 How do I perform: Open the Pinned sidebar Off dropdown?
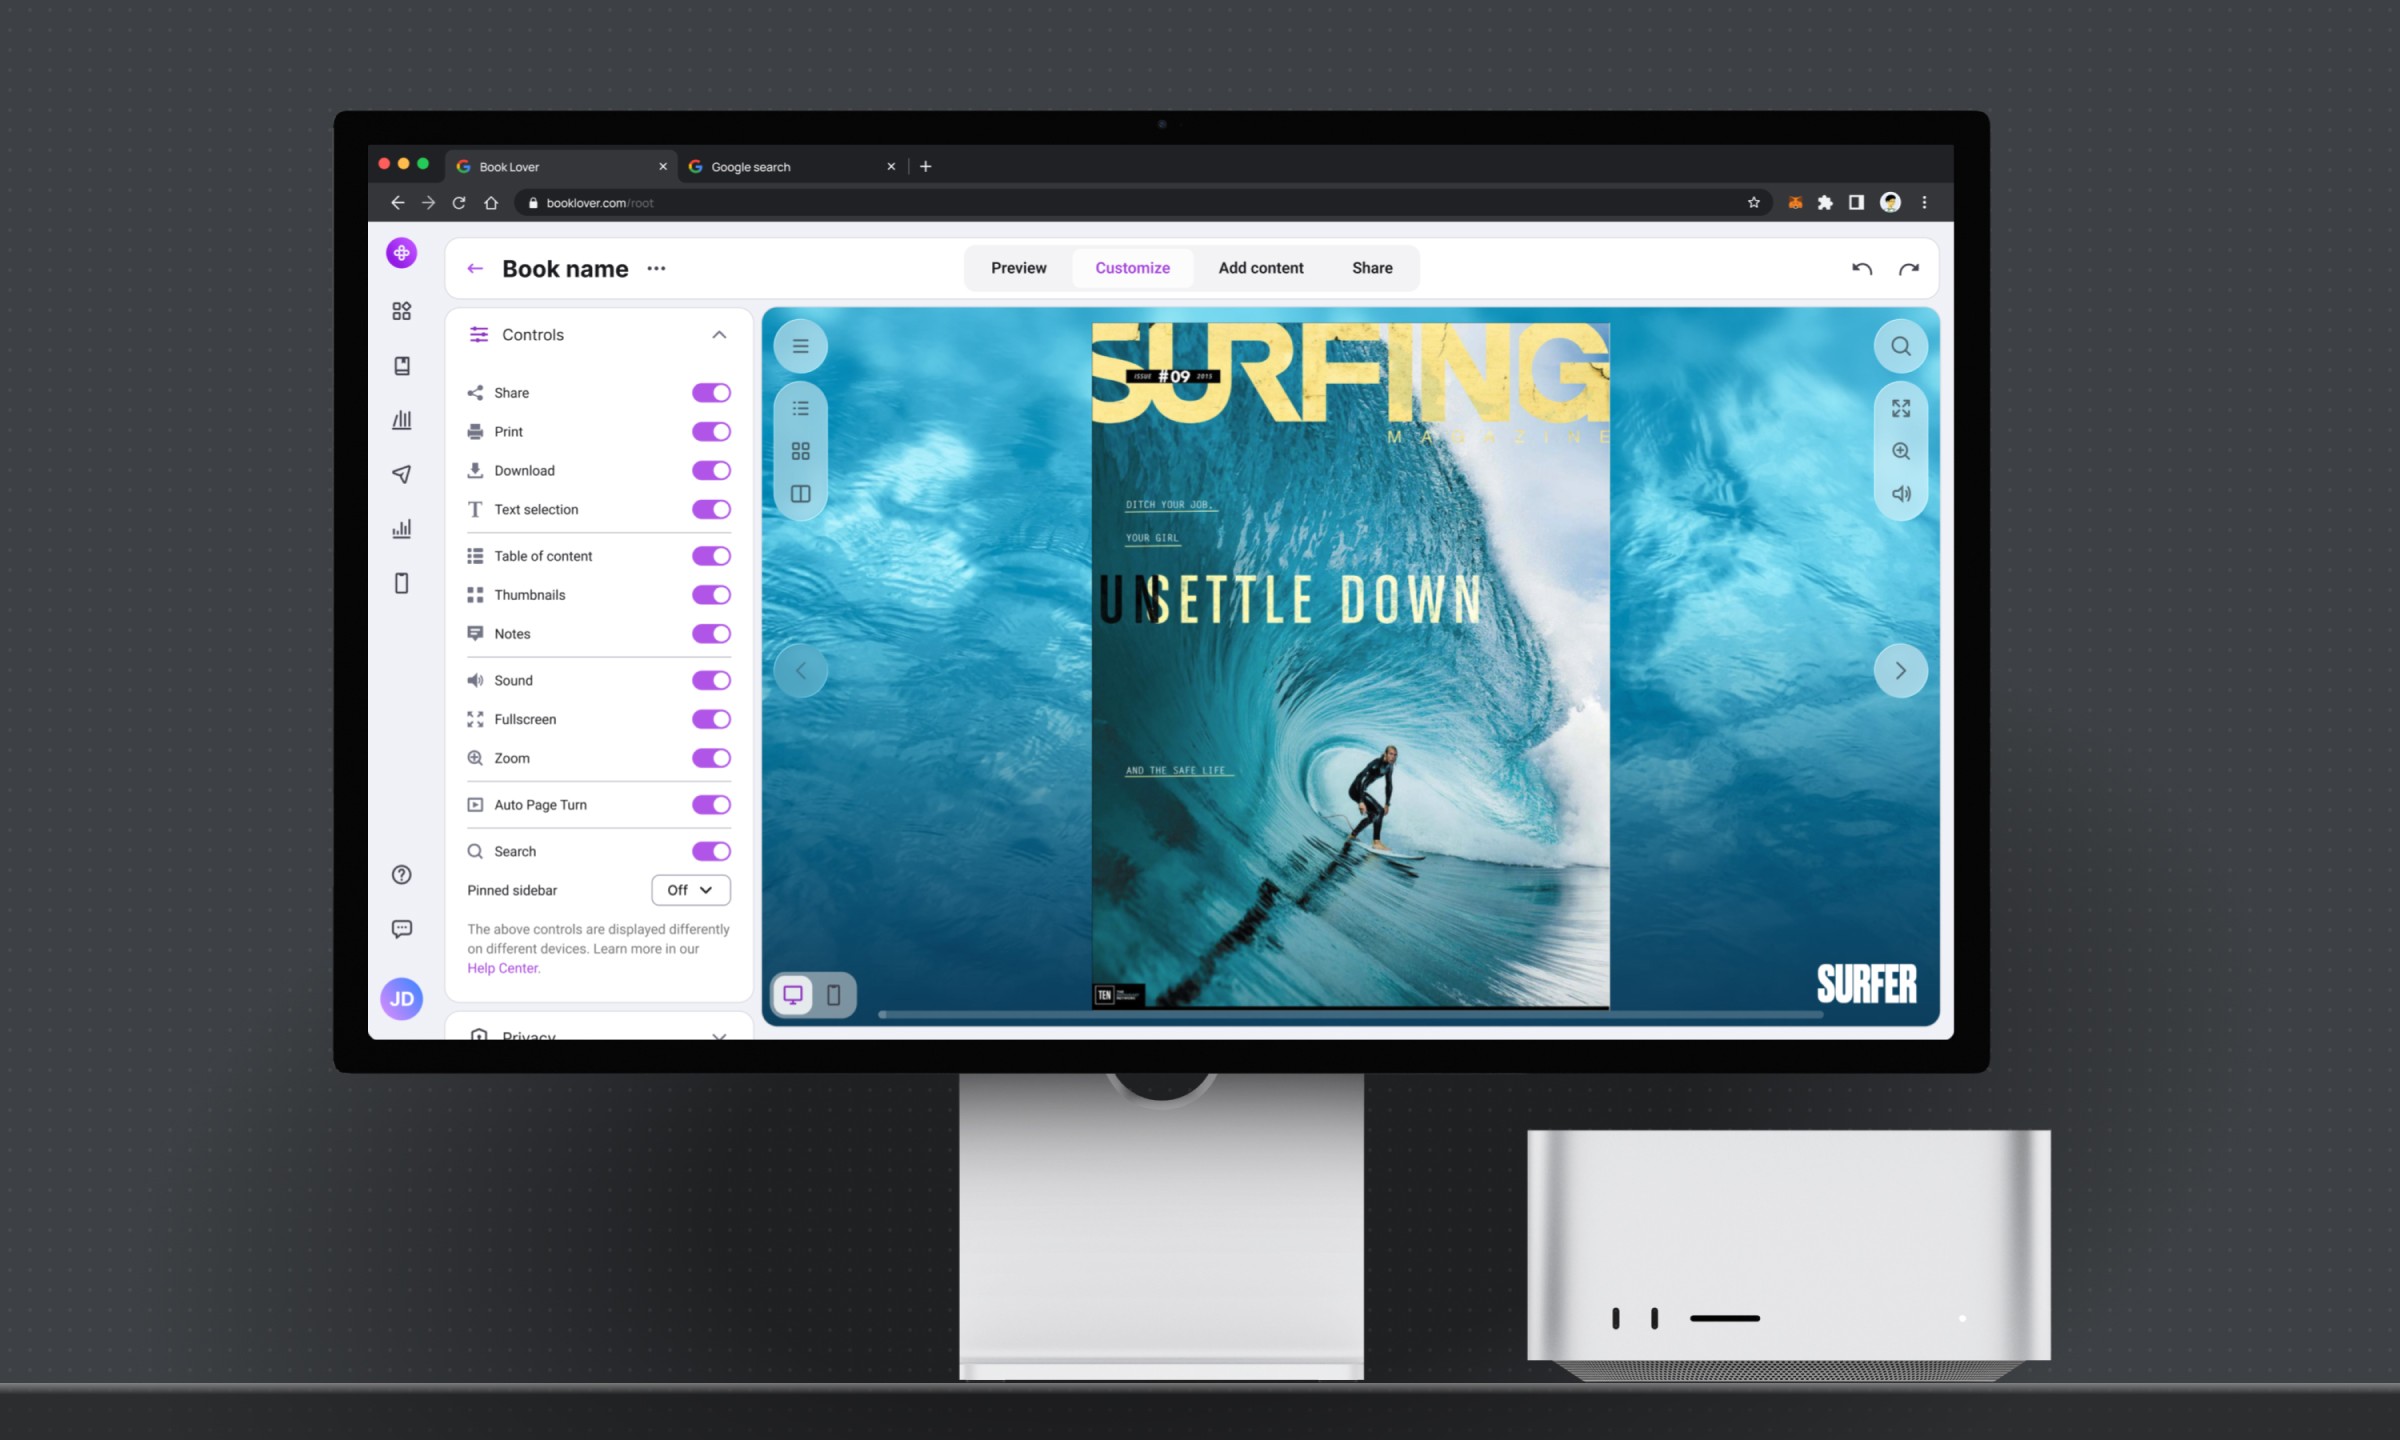coord(690,890)
